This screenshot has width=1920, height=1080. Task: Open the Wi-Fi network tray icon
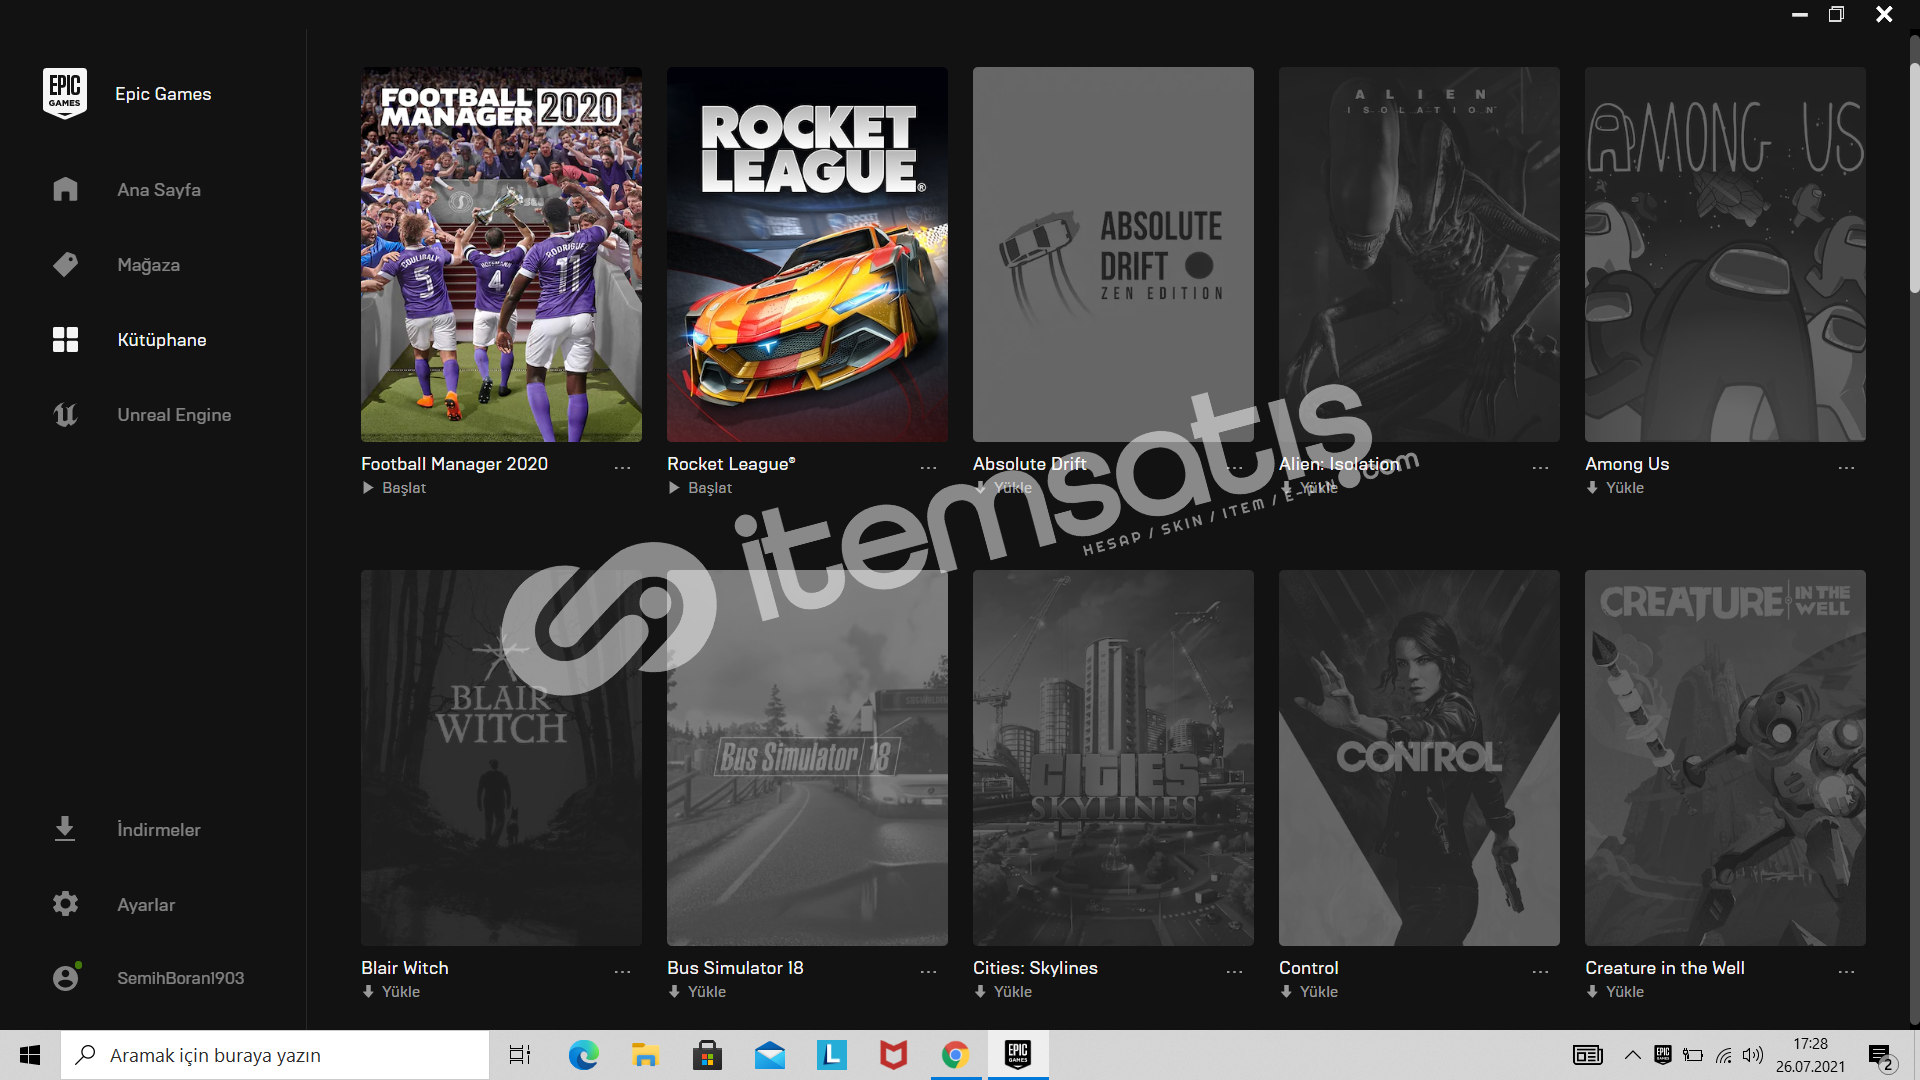pos(1724,1055)
